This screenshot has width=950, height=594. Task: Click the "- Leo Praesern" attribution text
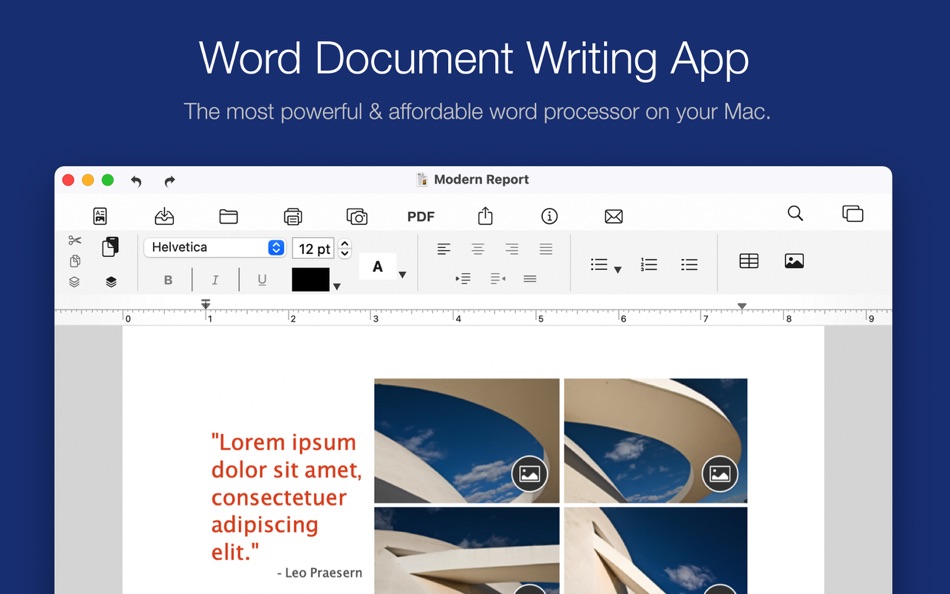tap(319, 573)
